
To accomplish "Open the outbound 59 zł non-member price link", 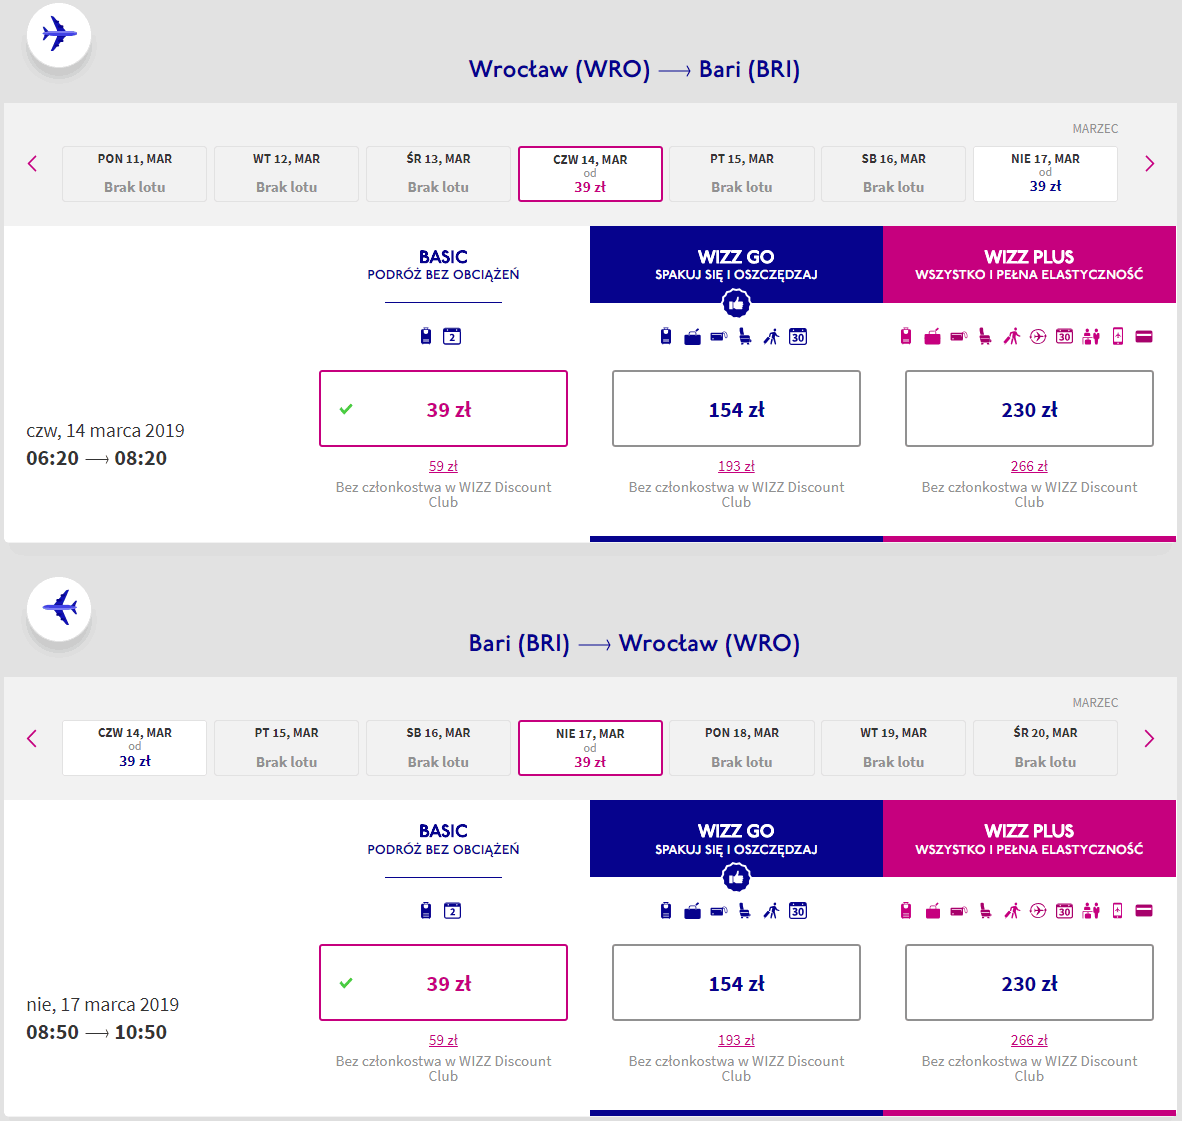I will tap(443, 466).
